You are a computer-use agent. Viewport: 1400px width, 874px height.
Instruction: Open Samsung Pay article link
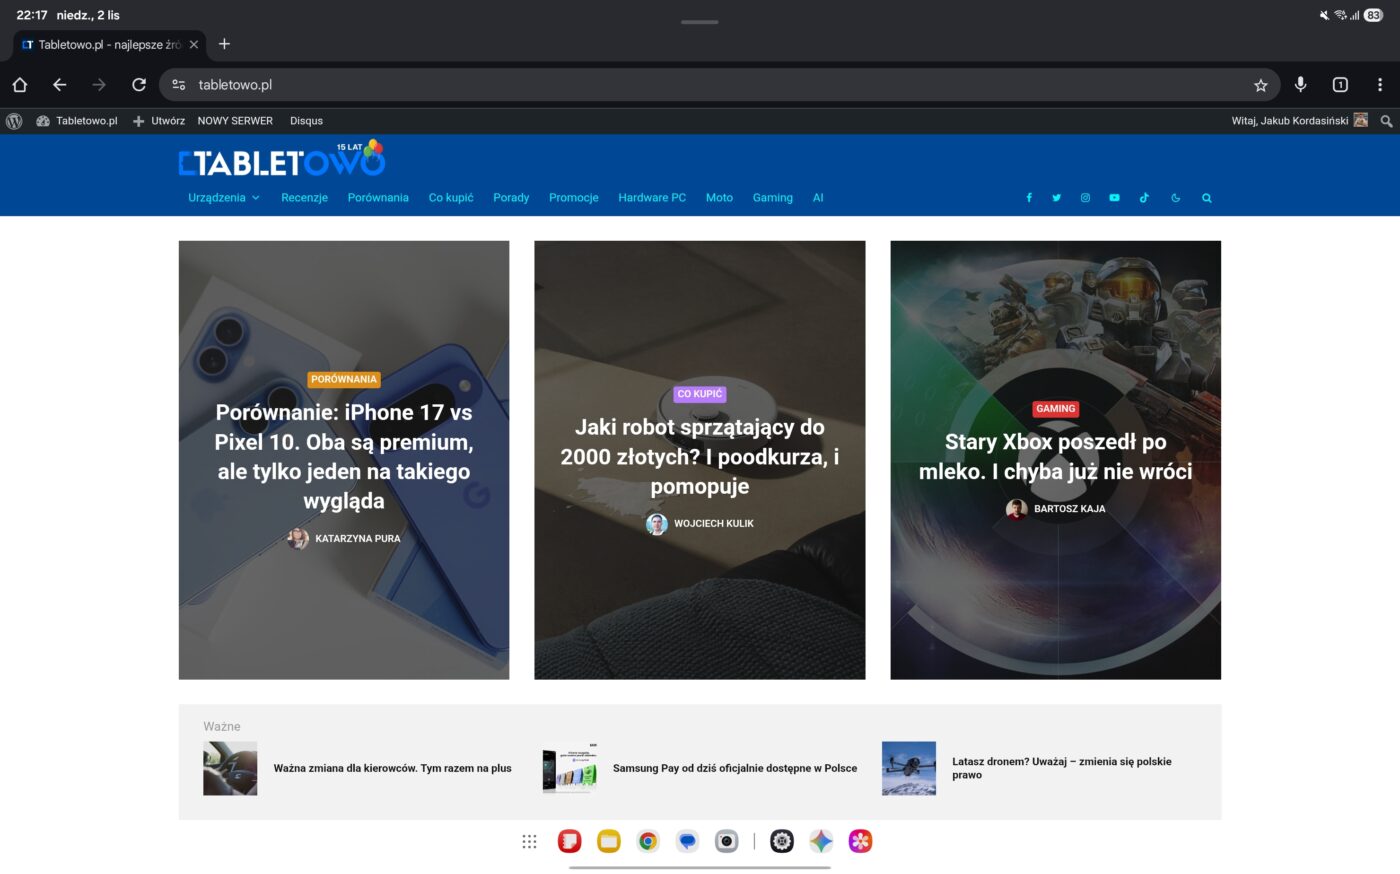734,768
